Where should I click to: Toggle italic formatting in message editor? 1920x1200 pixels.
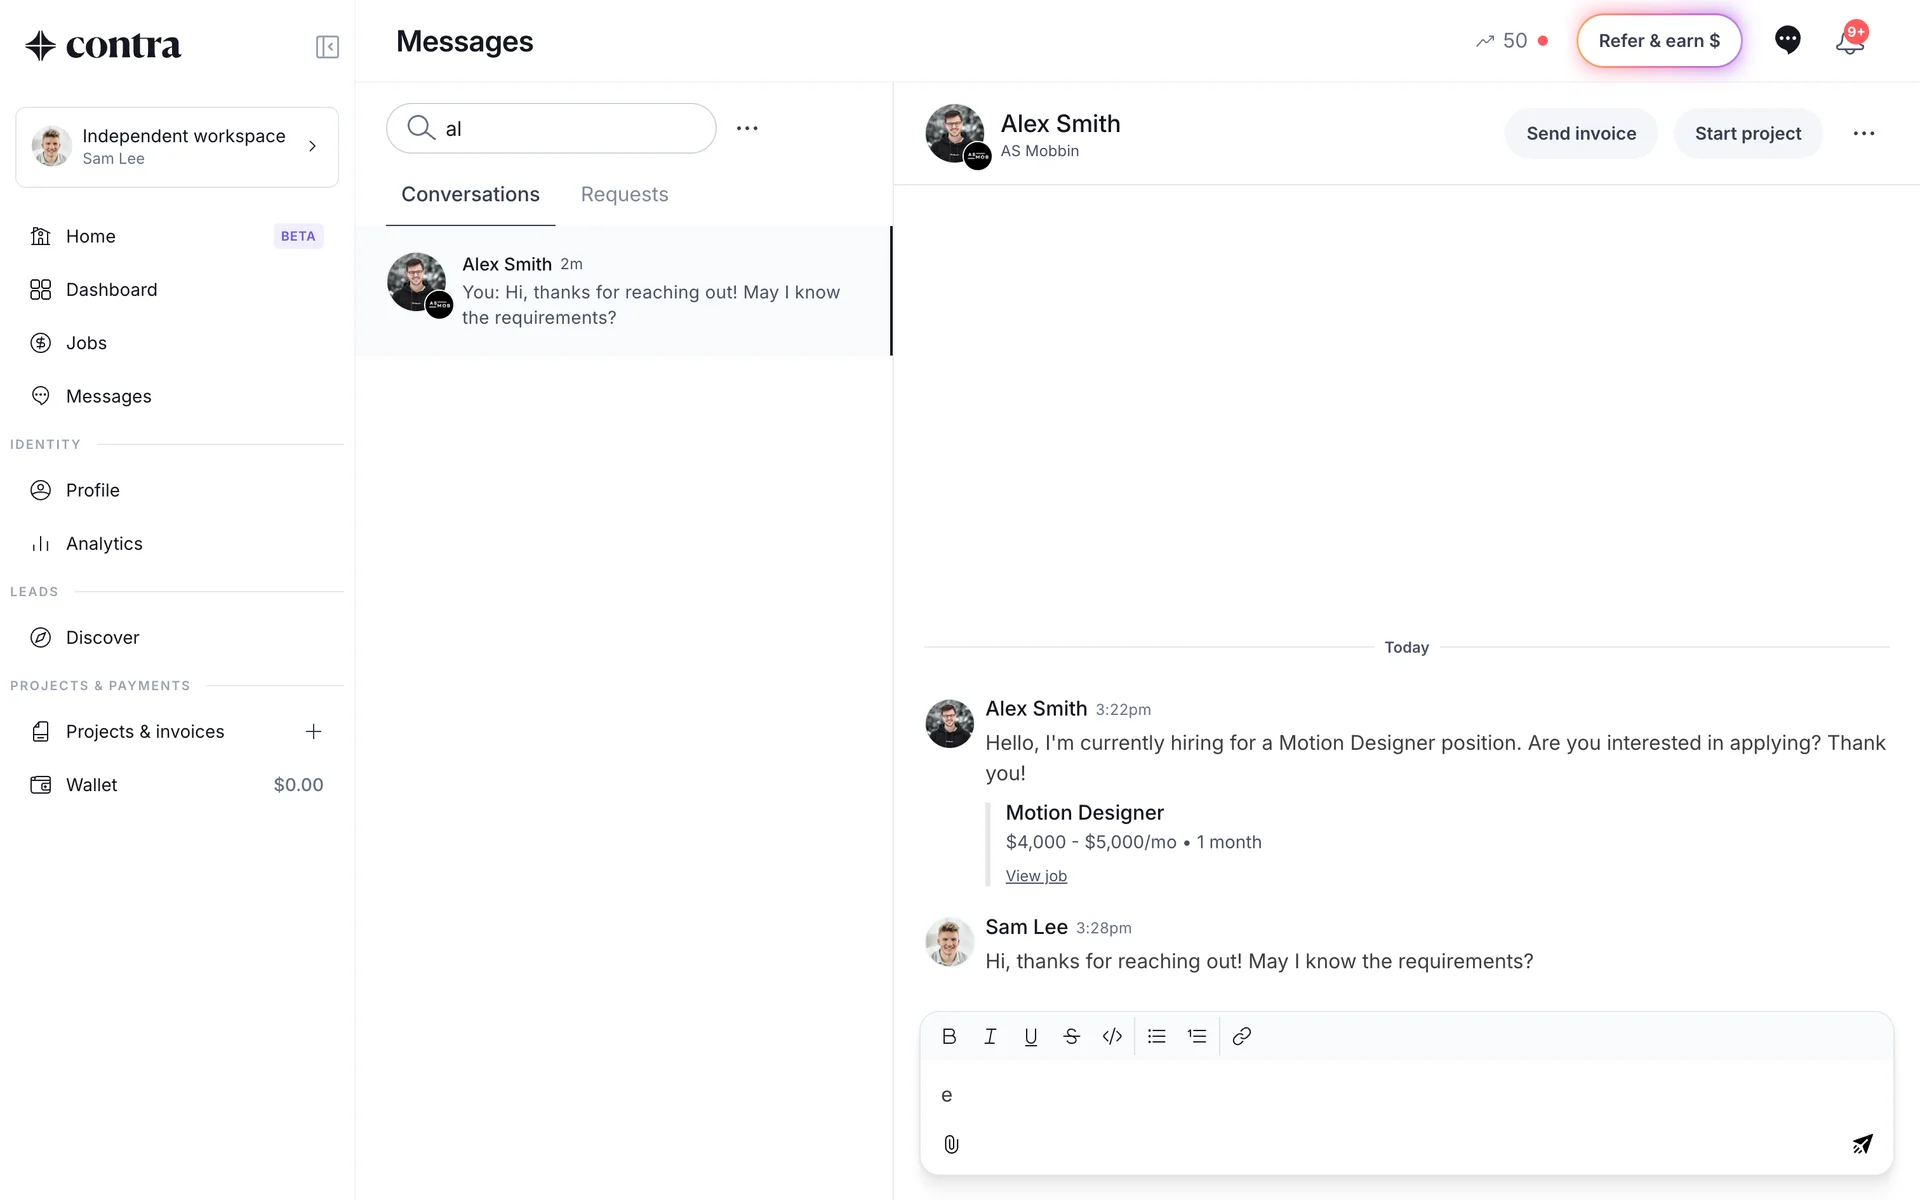click(990, 1036)
